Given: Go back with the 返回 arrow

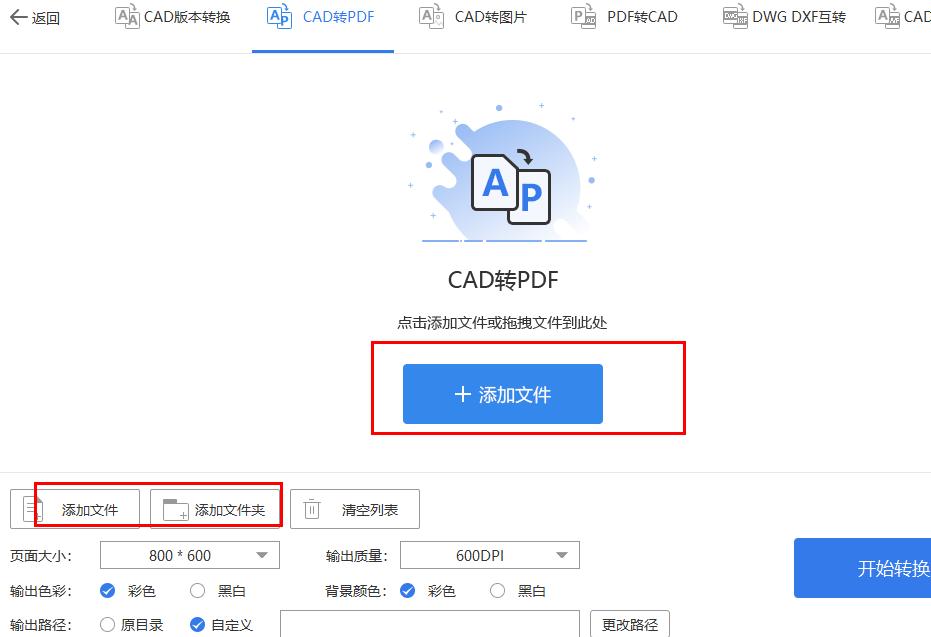Looking at the screenshot, I should click(18, 17).
